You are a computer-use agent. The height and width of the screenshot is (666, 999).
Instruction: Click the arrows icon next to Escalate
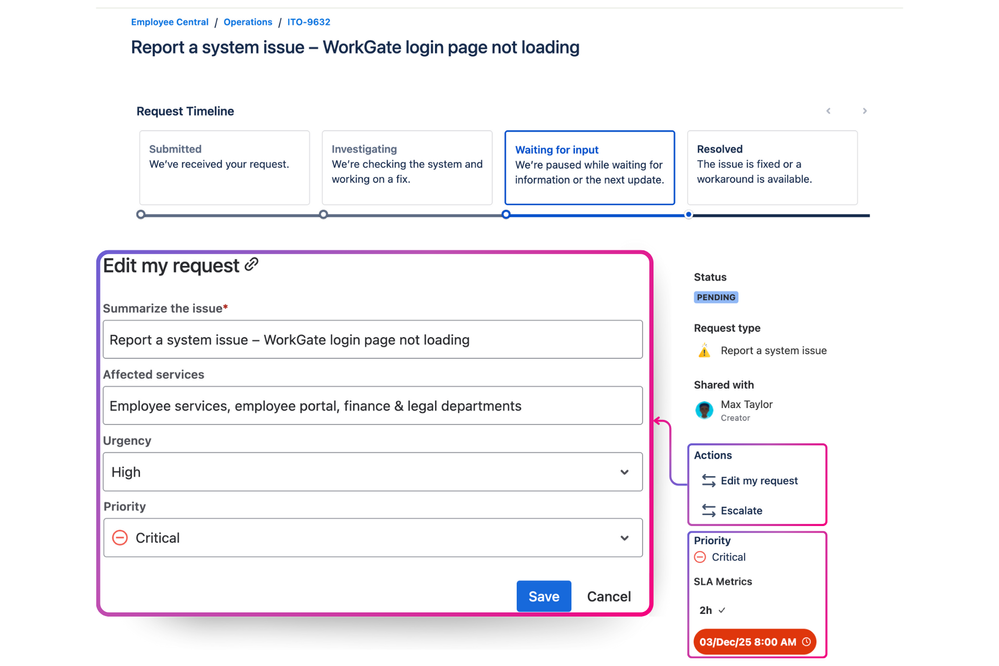(x=707, y=508)
